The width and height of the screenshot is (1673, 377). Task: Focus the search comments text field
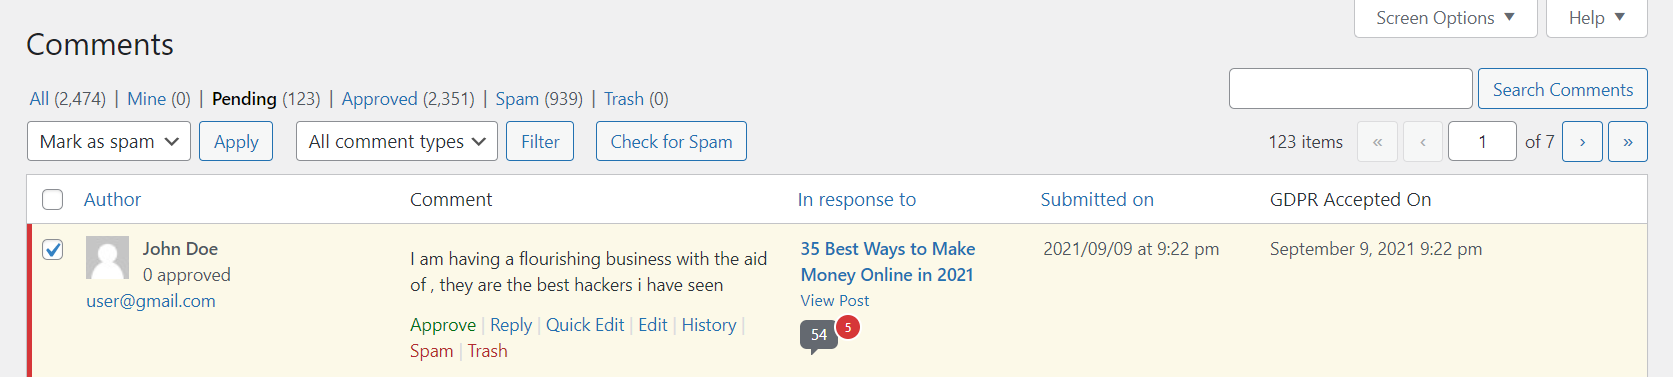coord(1350,89)
